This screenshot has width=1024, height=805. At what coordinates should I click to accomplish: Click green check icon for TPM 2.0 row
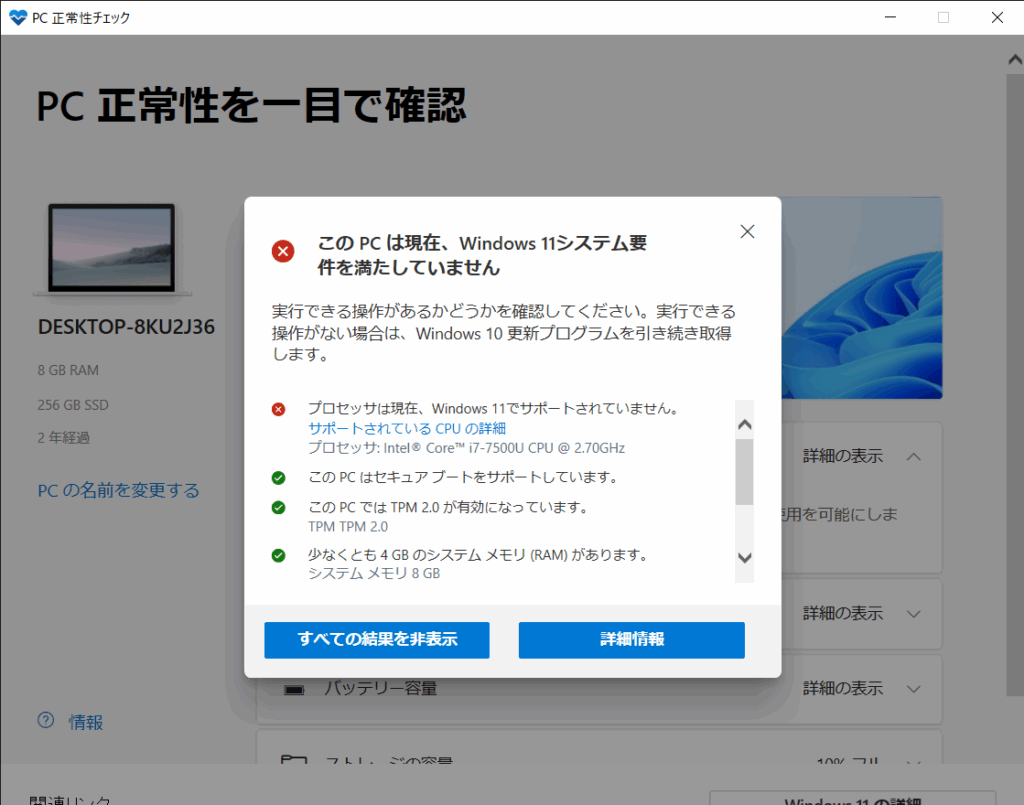pos(278,507)
